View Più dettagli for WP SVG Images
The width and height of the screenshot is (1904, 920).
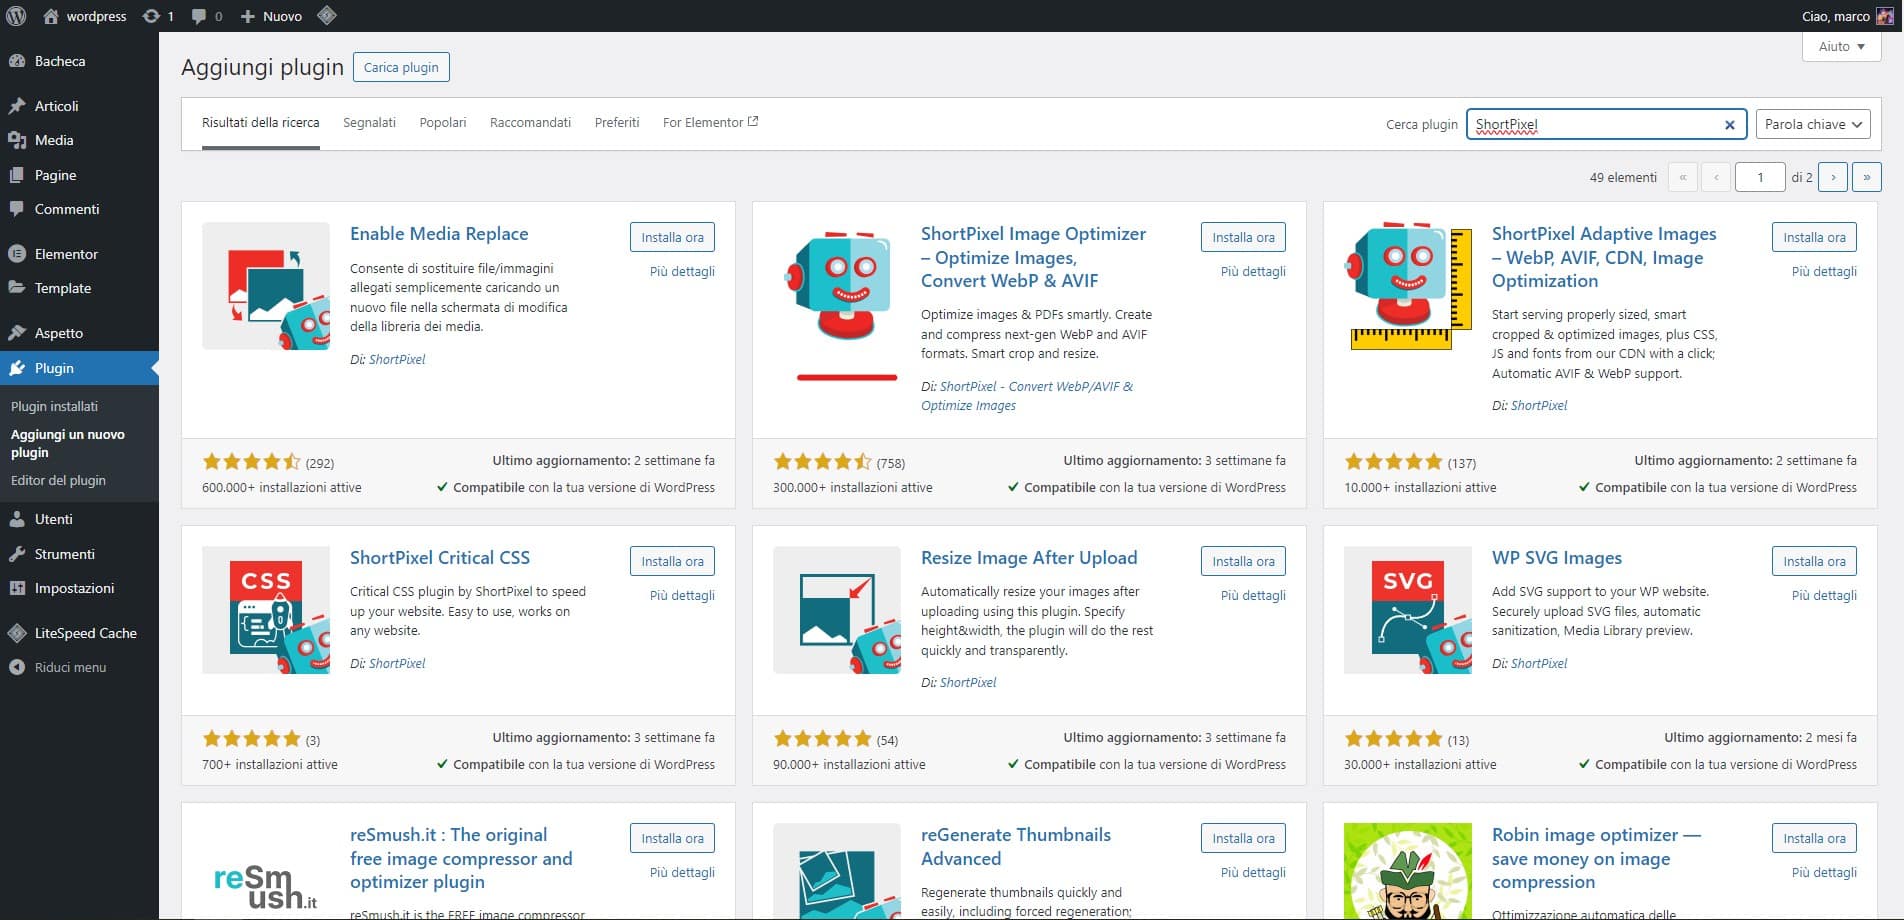(1824, 595)
